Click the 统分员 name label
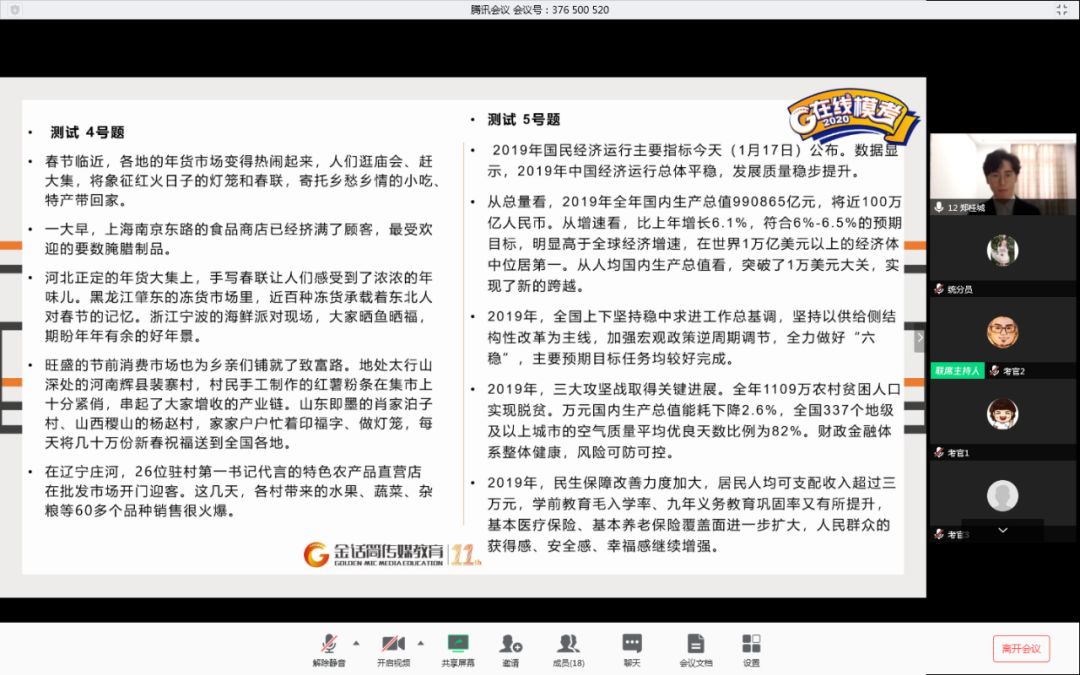The image size is (1080, 675). pyautogui.click(x=960, y=290)
